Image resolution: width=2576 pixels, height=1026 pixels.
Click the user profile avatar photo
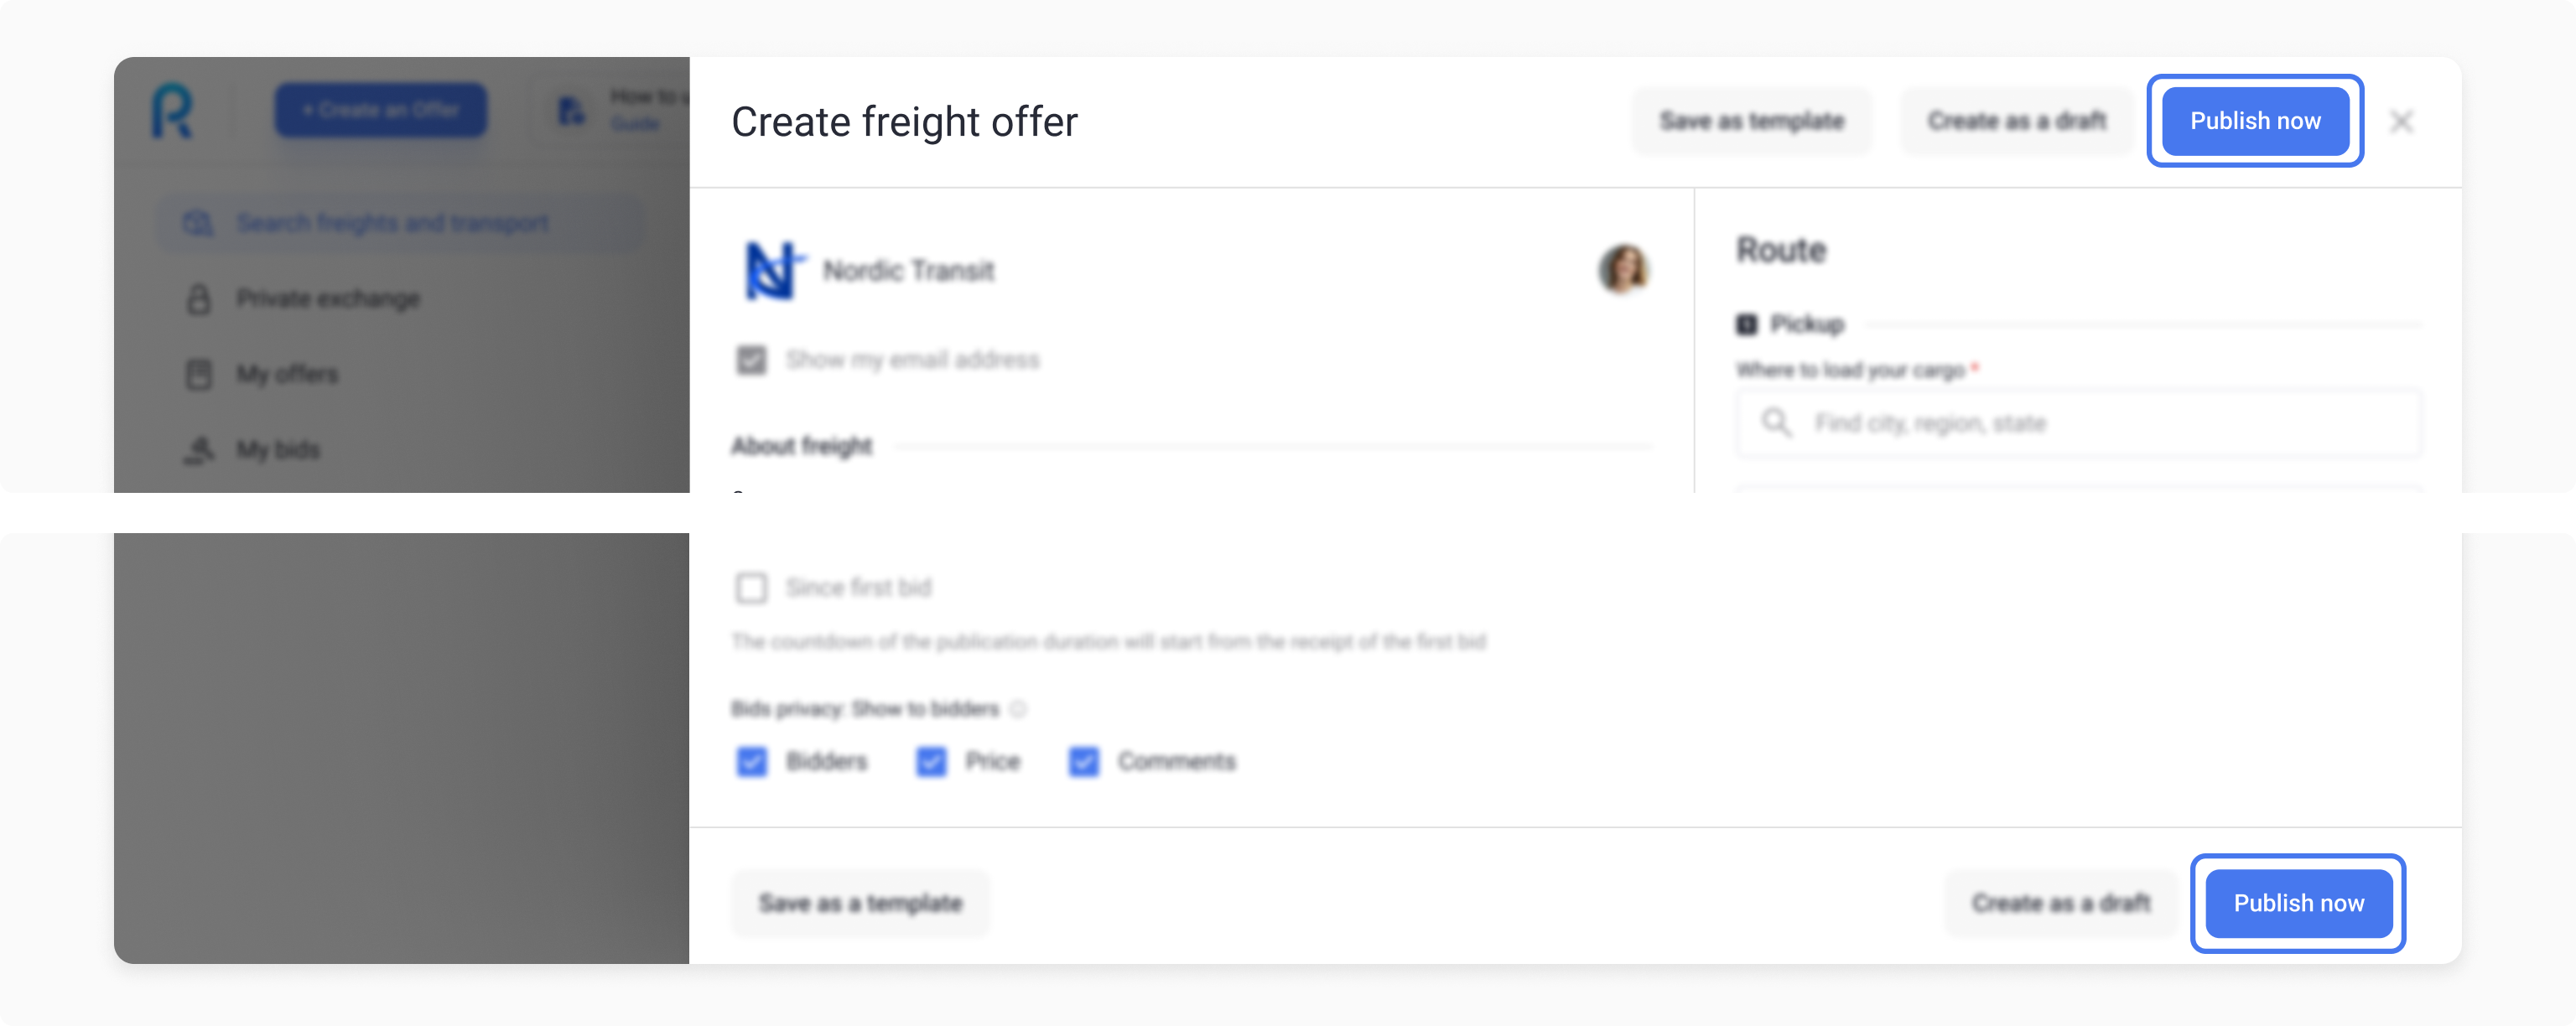click(x=1623, y=269)
